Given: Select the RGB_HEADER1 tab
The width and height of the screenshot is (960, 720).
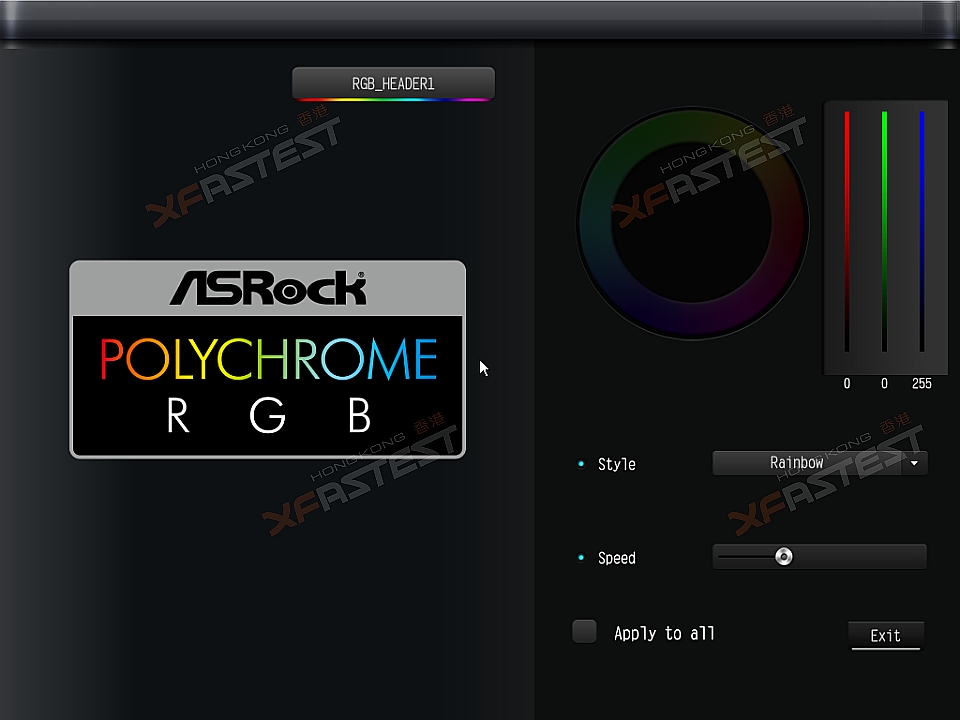Looking at the screenshot, I should pos(393,84).
